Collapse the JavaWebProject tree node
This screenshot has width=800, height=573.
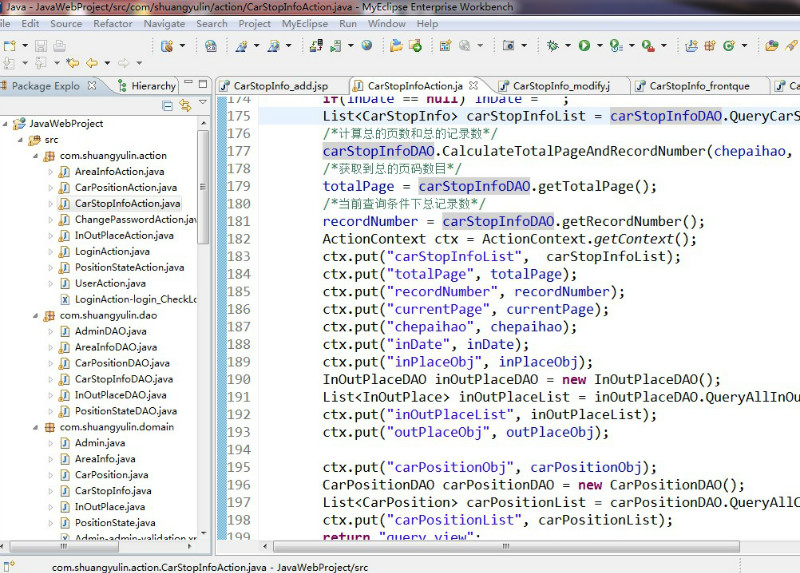pyautogui.click(x=6, y=123)
